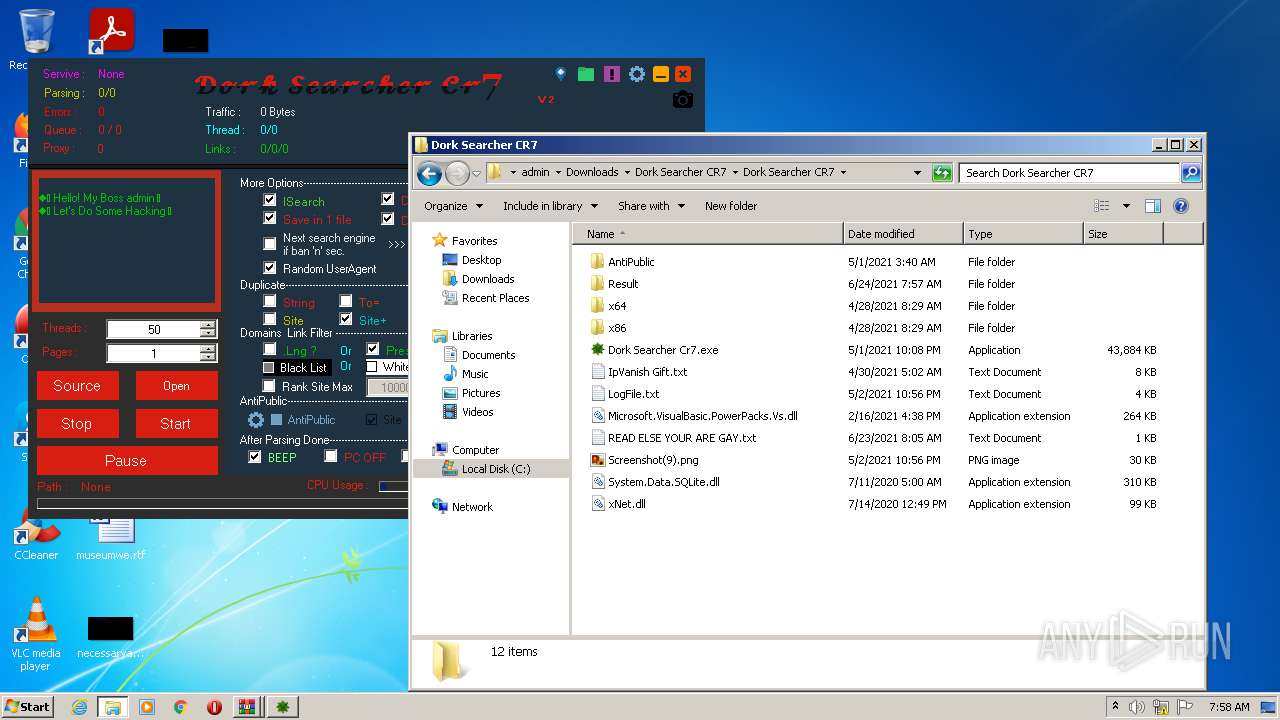Screen dimensions: 1280x720
Task: Open the view options dropdown arrow
Action: [1126, 206]
